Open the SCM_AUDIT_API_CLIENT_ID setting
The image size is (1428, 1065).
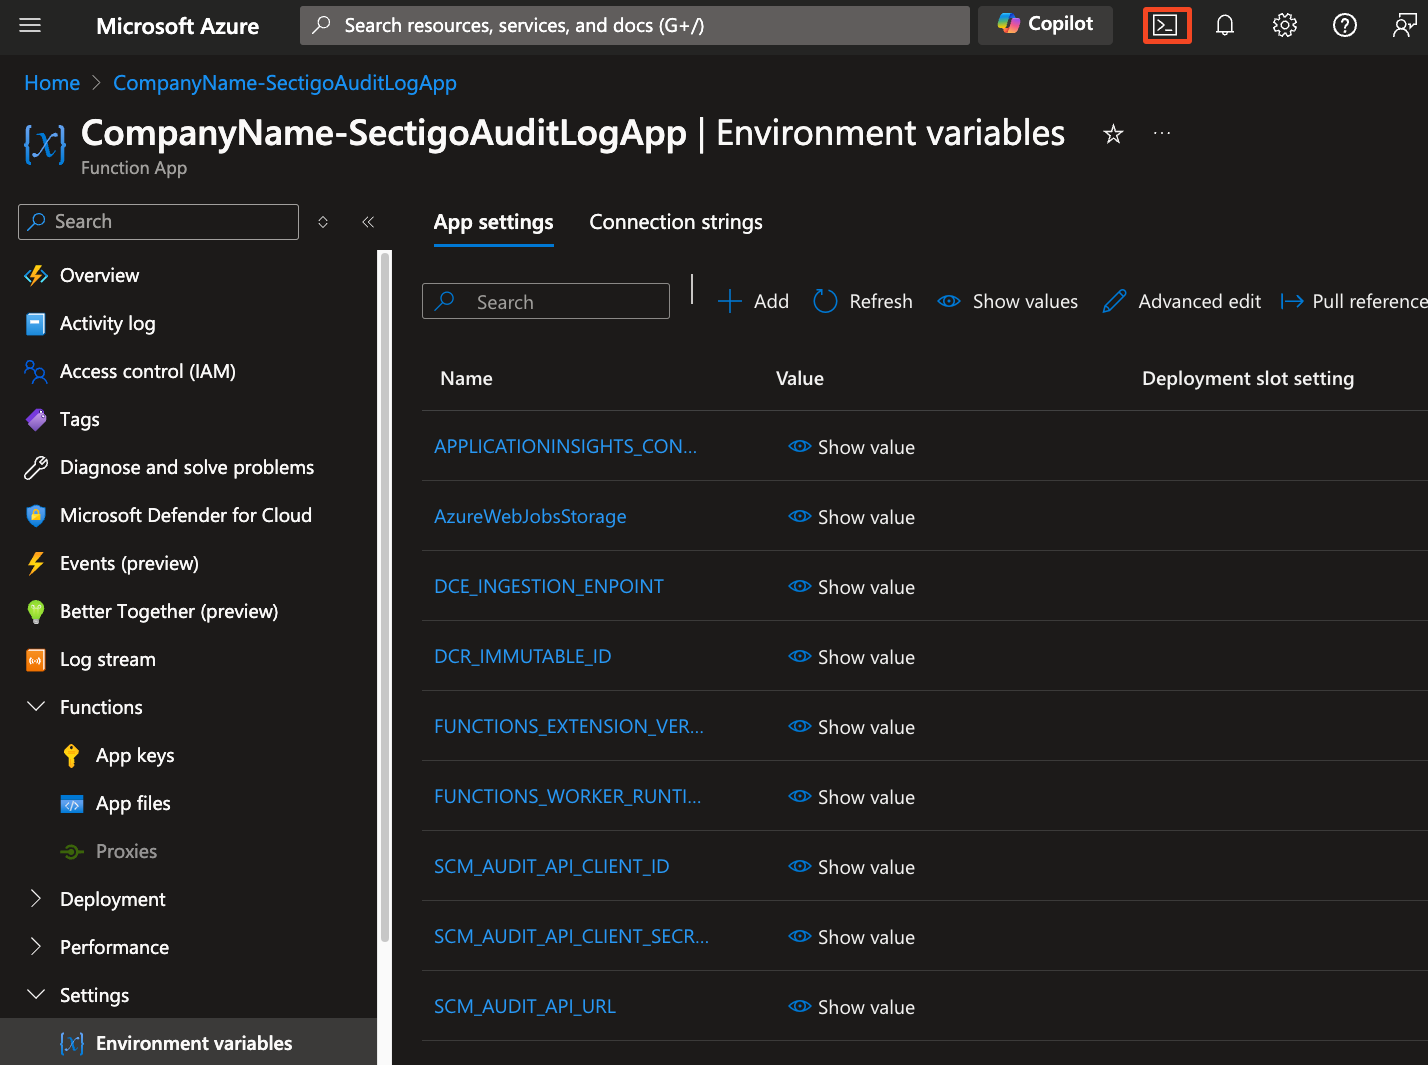tap(552, 866)
